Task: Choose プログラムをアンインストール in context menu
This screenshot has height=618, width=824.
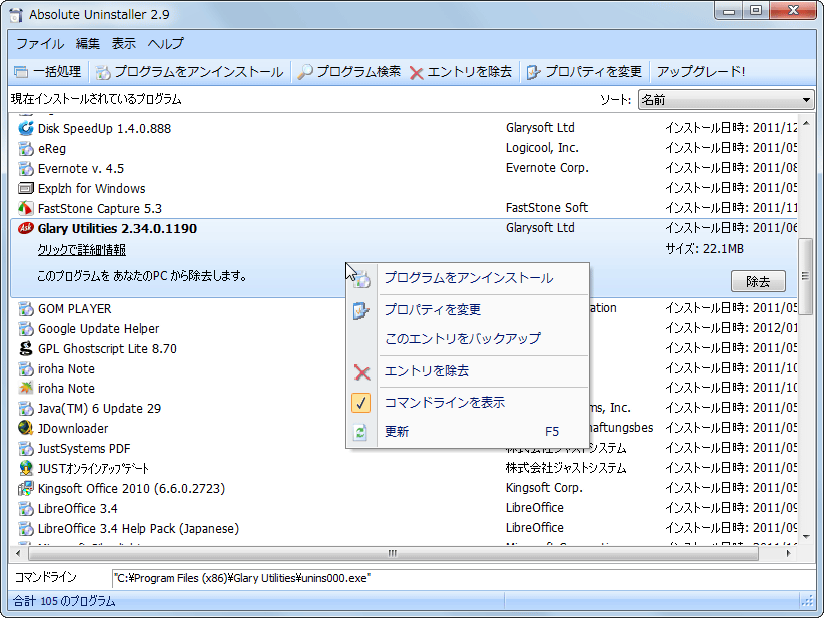Action: coord(469,278)
